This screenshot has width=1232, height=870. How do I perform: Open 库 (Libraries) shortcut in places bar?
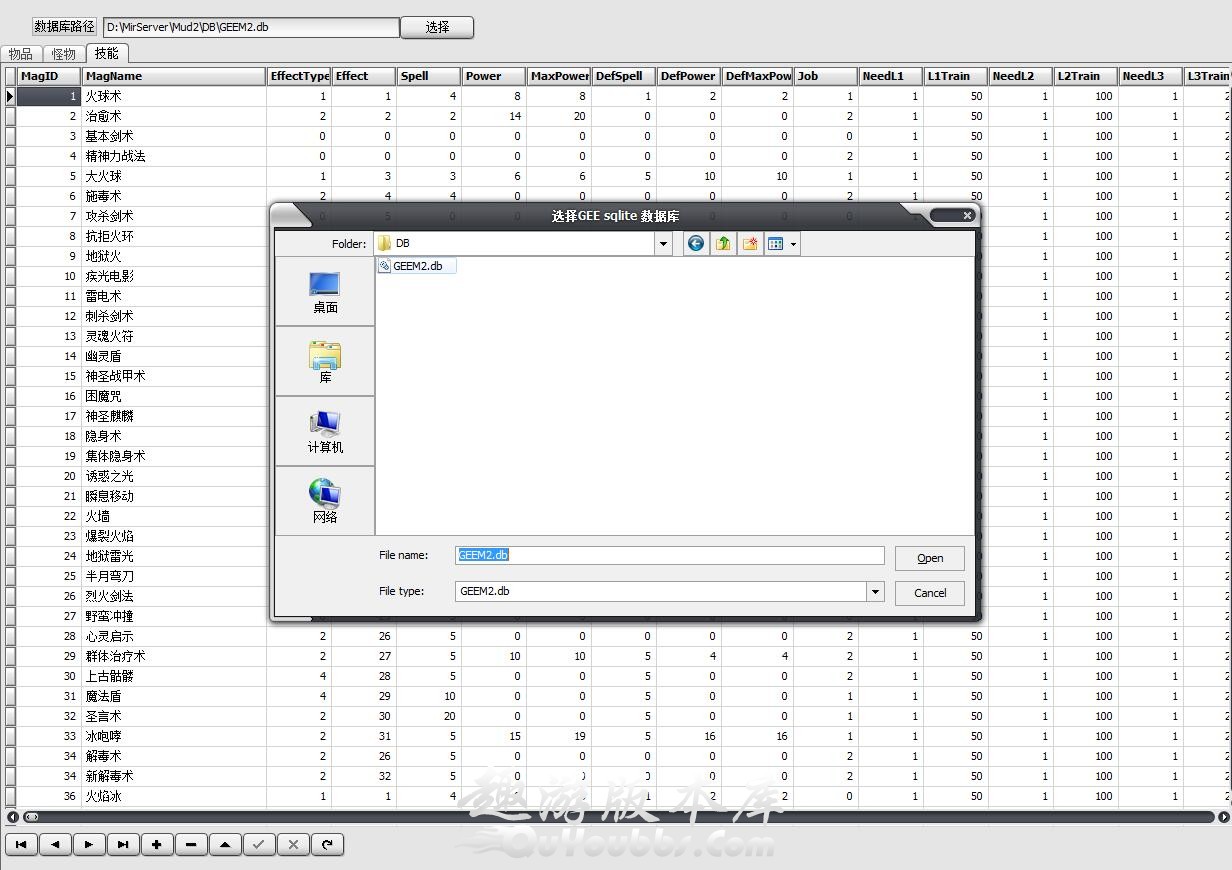tap(325, 362)
